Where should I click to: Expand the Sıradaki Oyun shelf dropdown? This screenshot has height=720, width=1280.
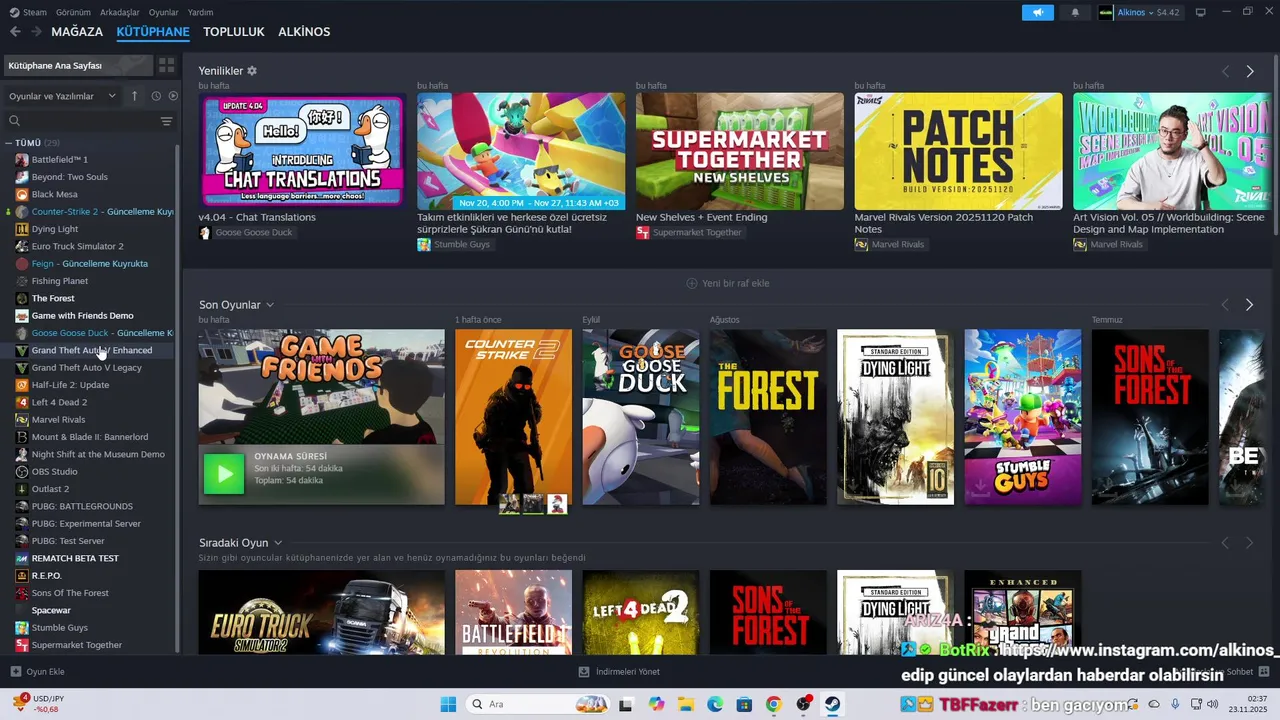click(x=278, y=543)
